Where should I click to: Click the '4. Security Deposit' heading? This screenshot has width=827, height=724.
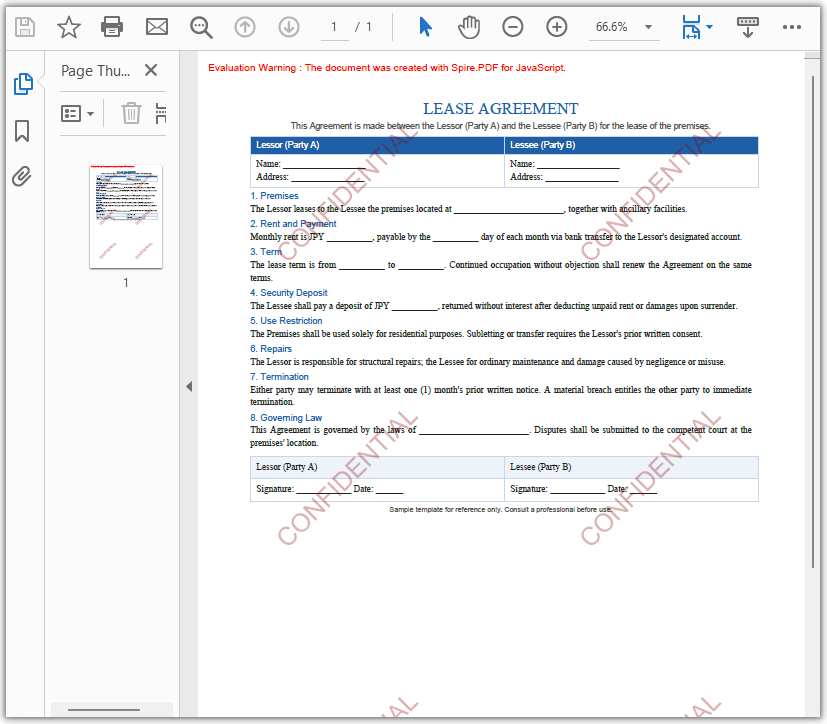click(289, 293)
